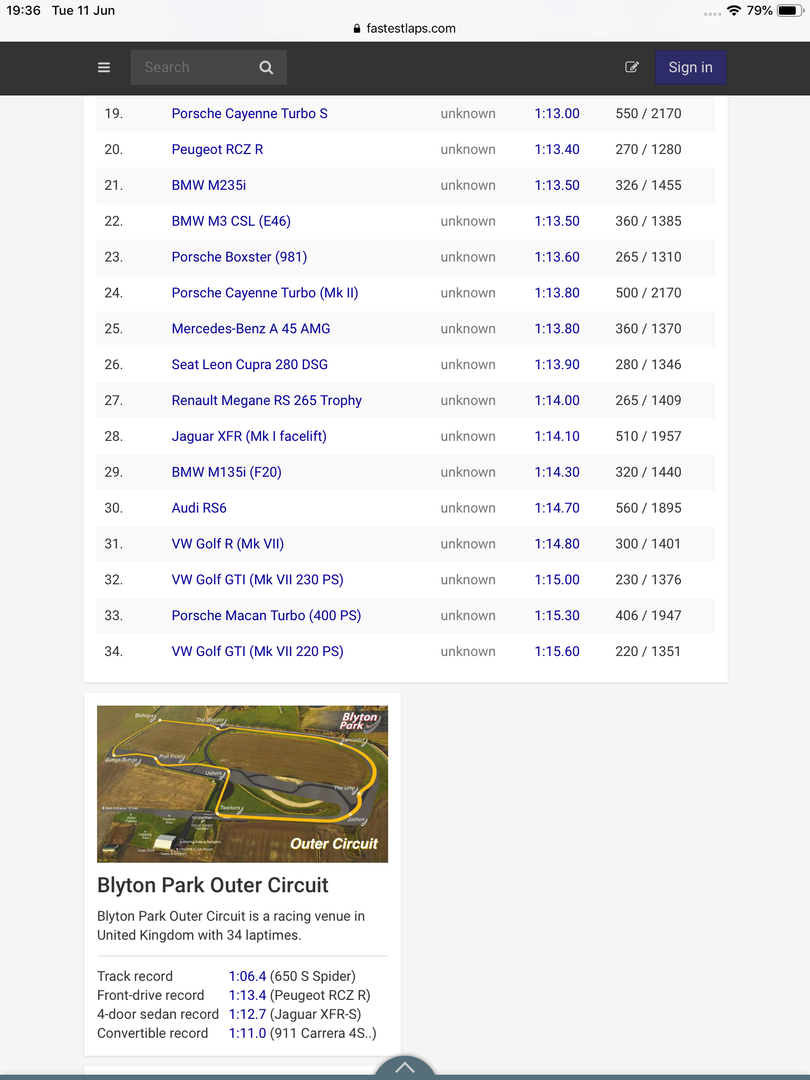Screen dimensions: 810x1080
Task: Open Porsche Cayenne Turbo (Mk II) link
Action: click(264, 293)
